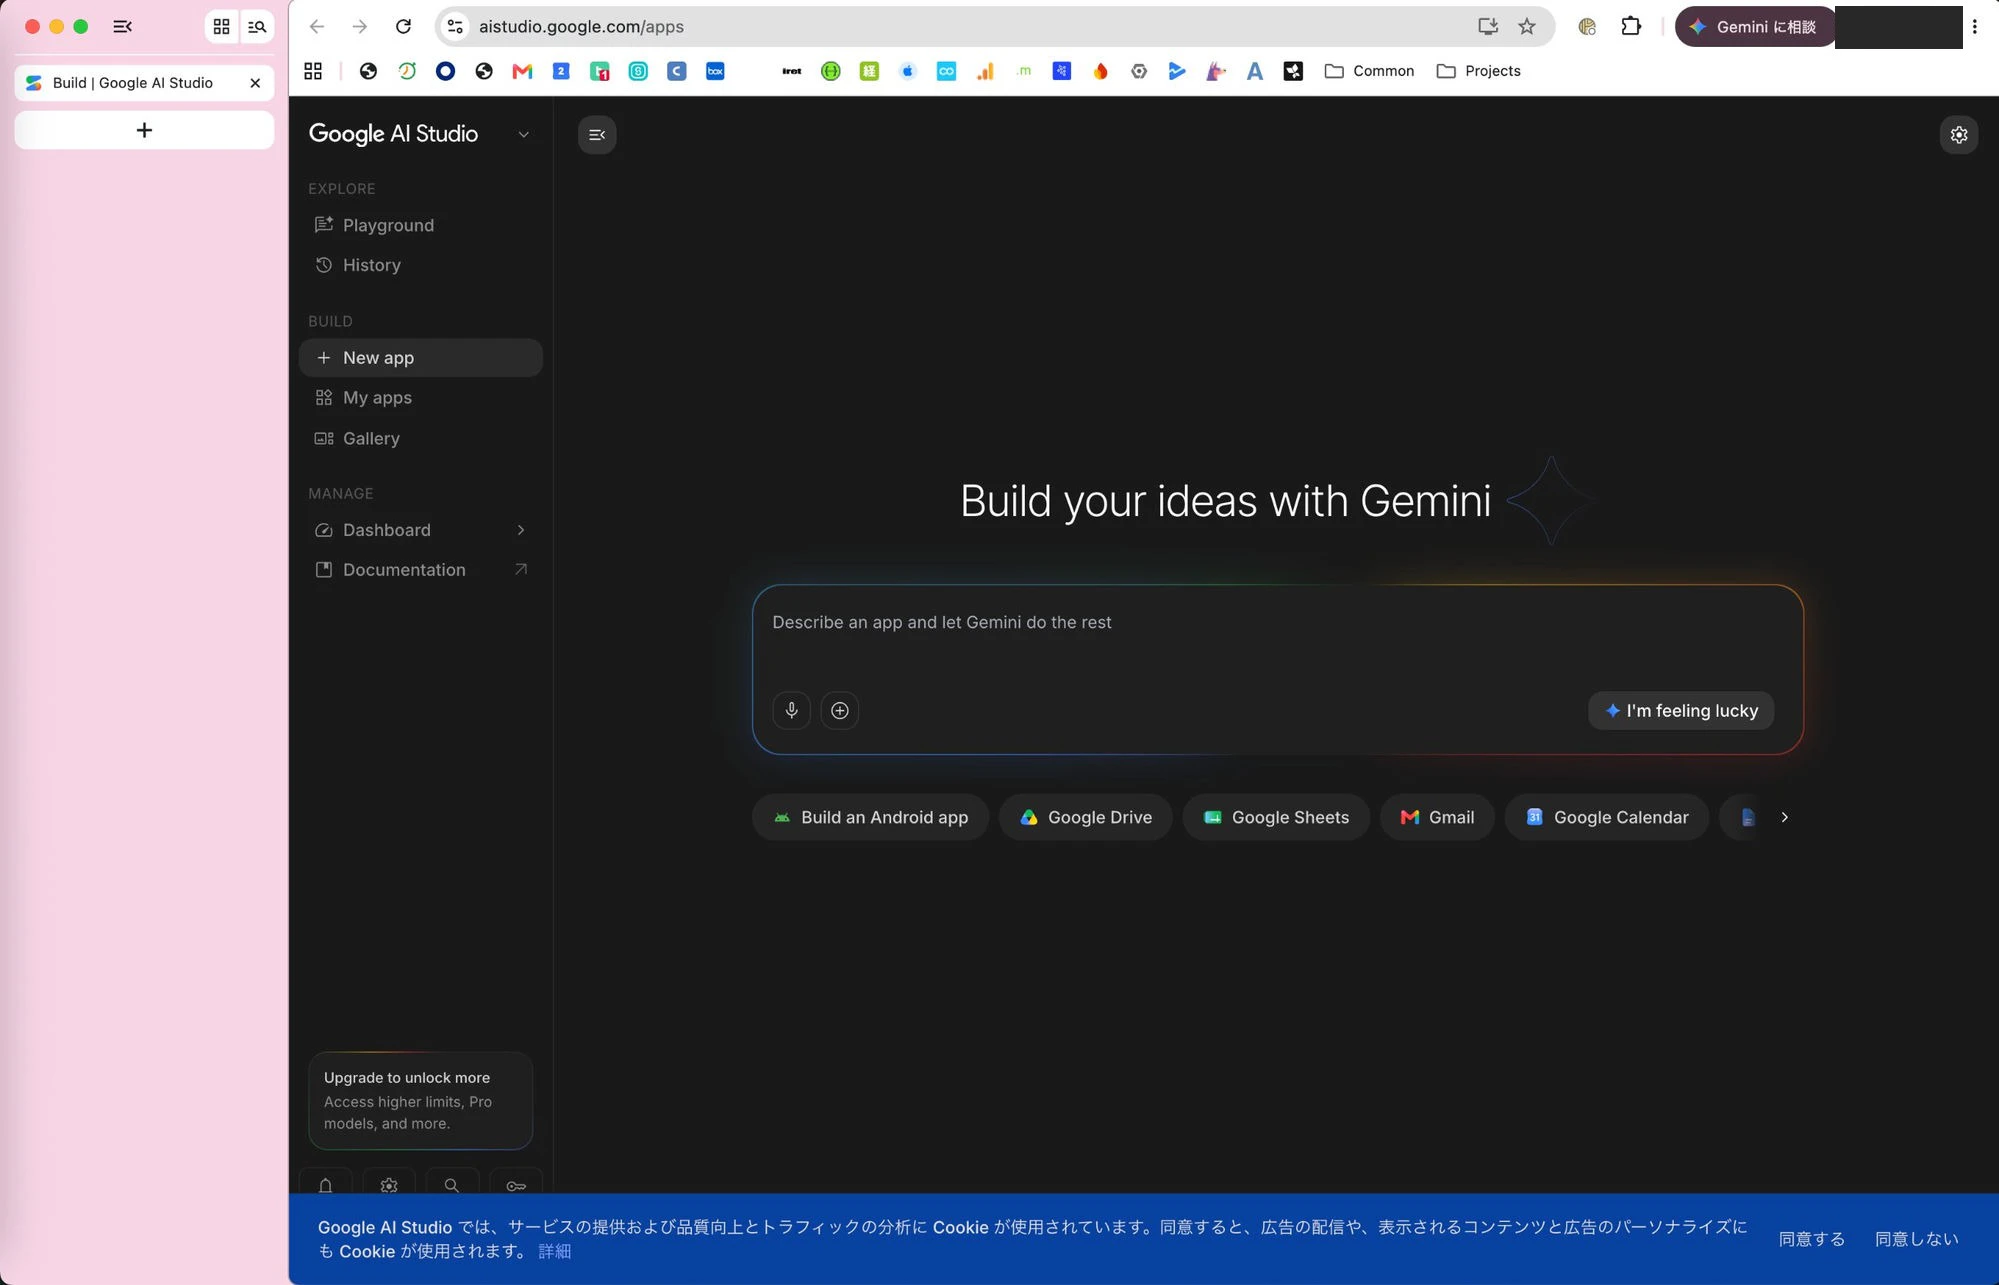Collapse the sidebar with the panel toggle icon

(597, 135)
